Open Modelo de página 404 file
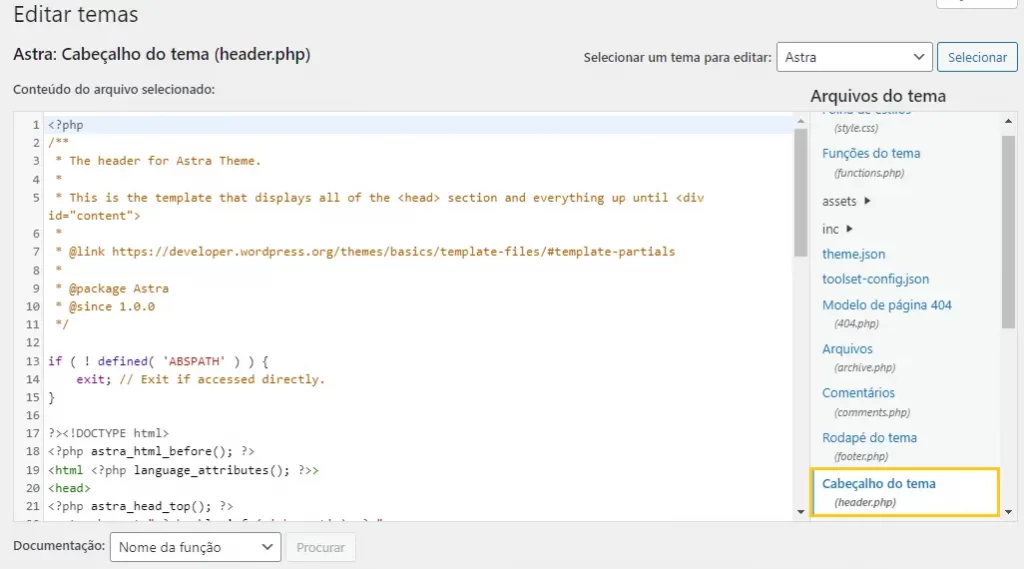1024x569 pixels. coord(886,304)
